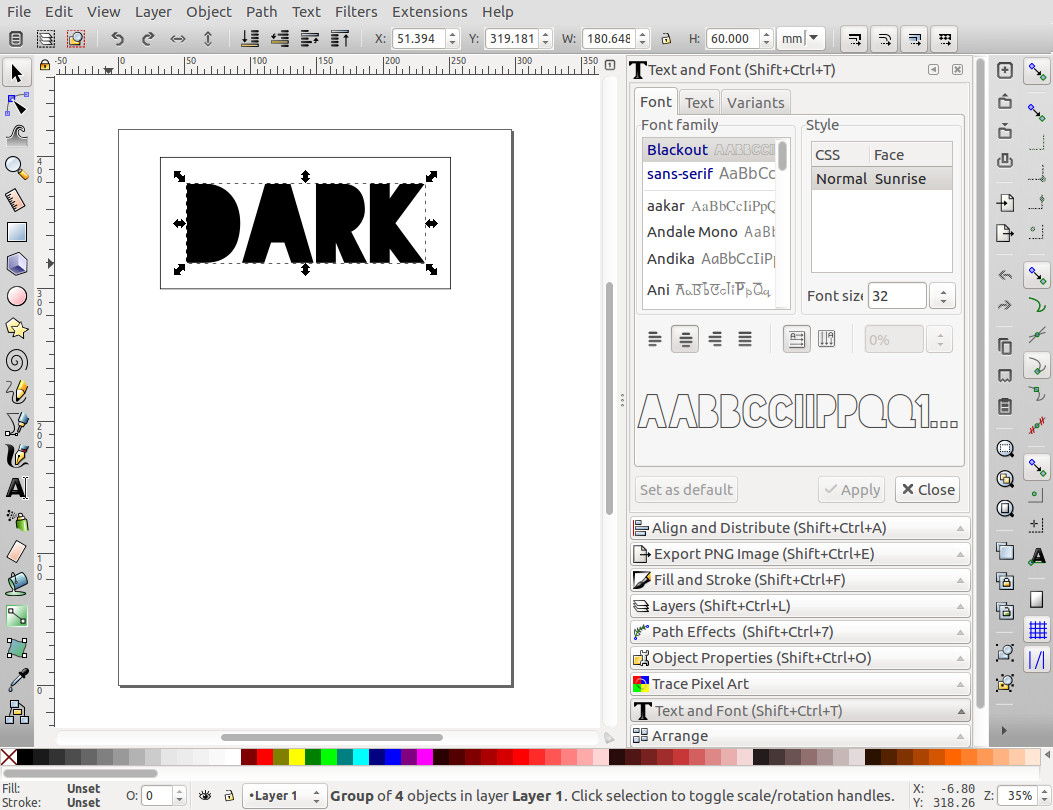Viewport: 1053px width, 810px height.
Task: Open the Extensions menu
Action: point(430,12)
